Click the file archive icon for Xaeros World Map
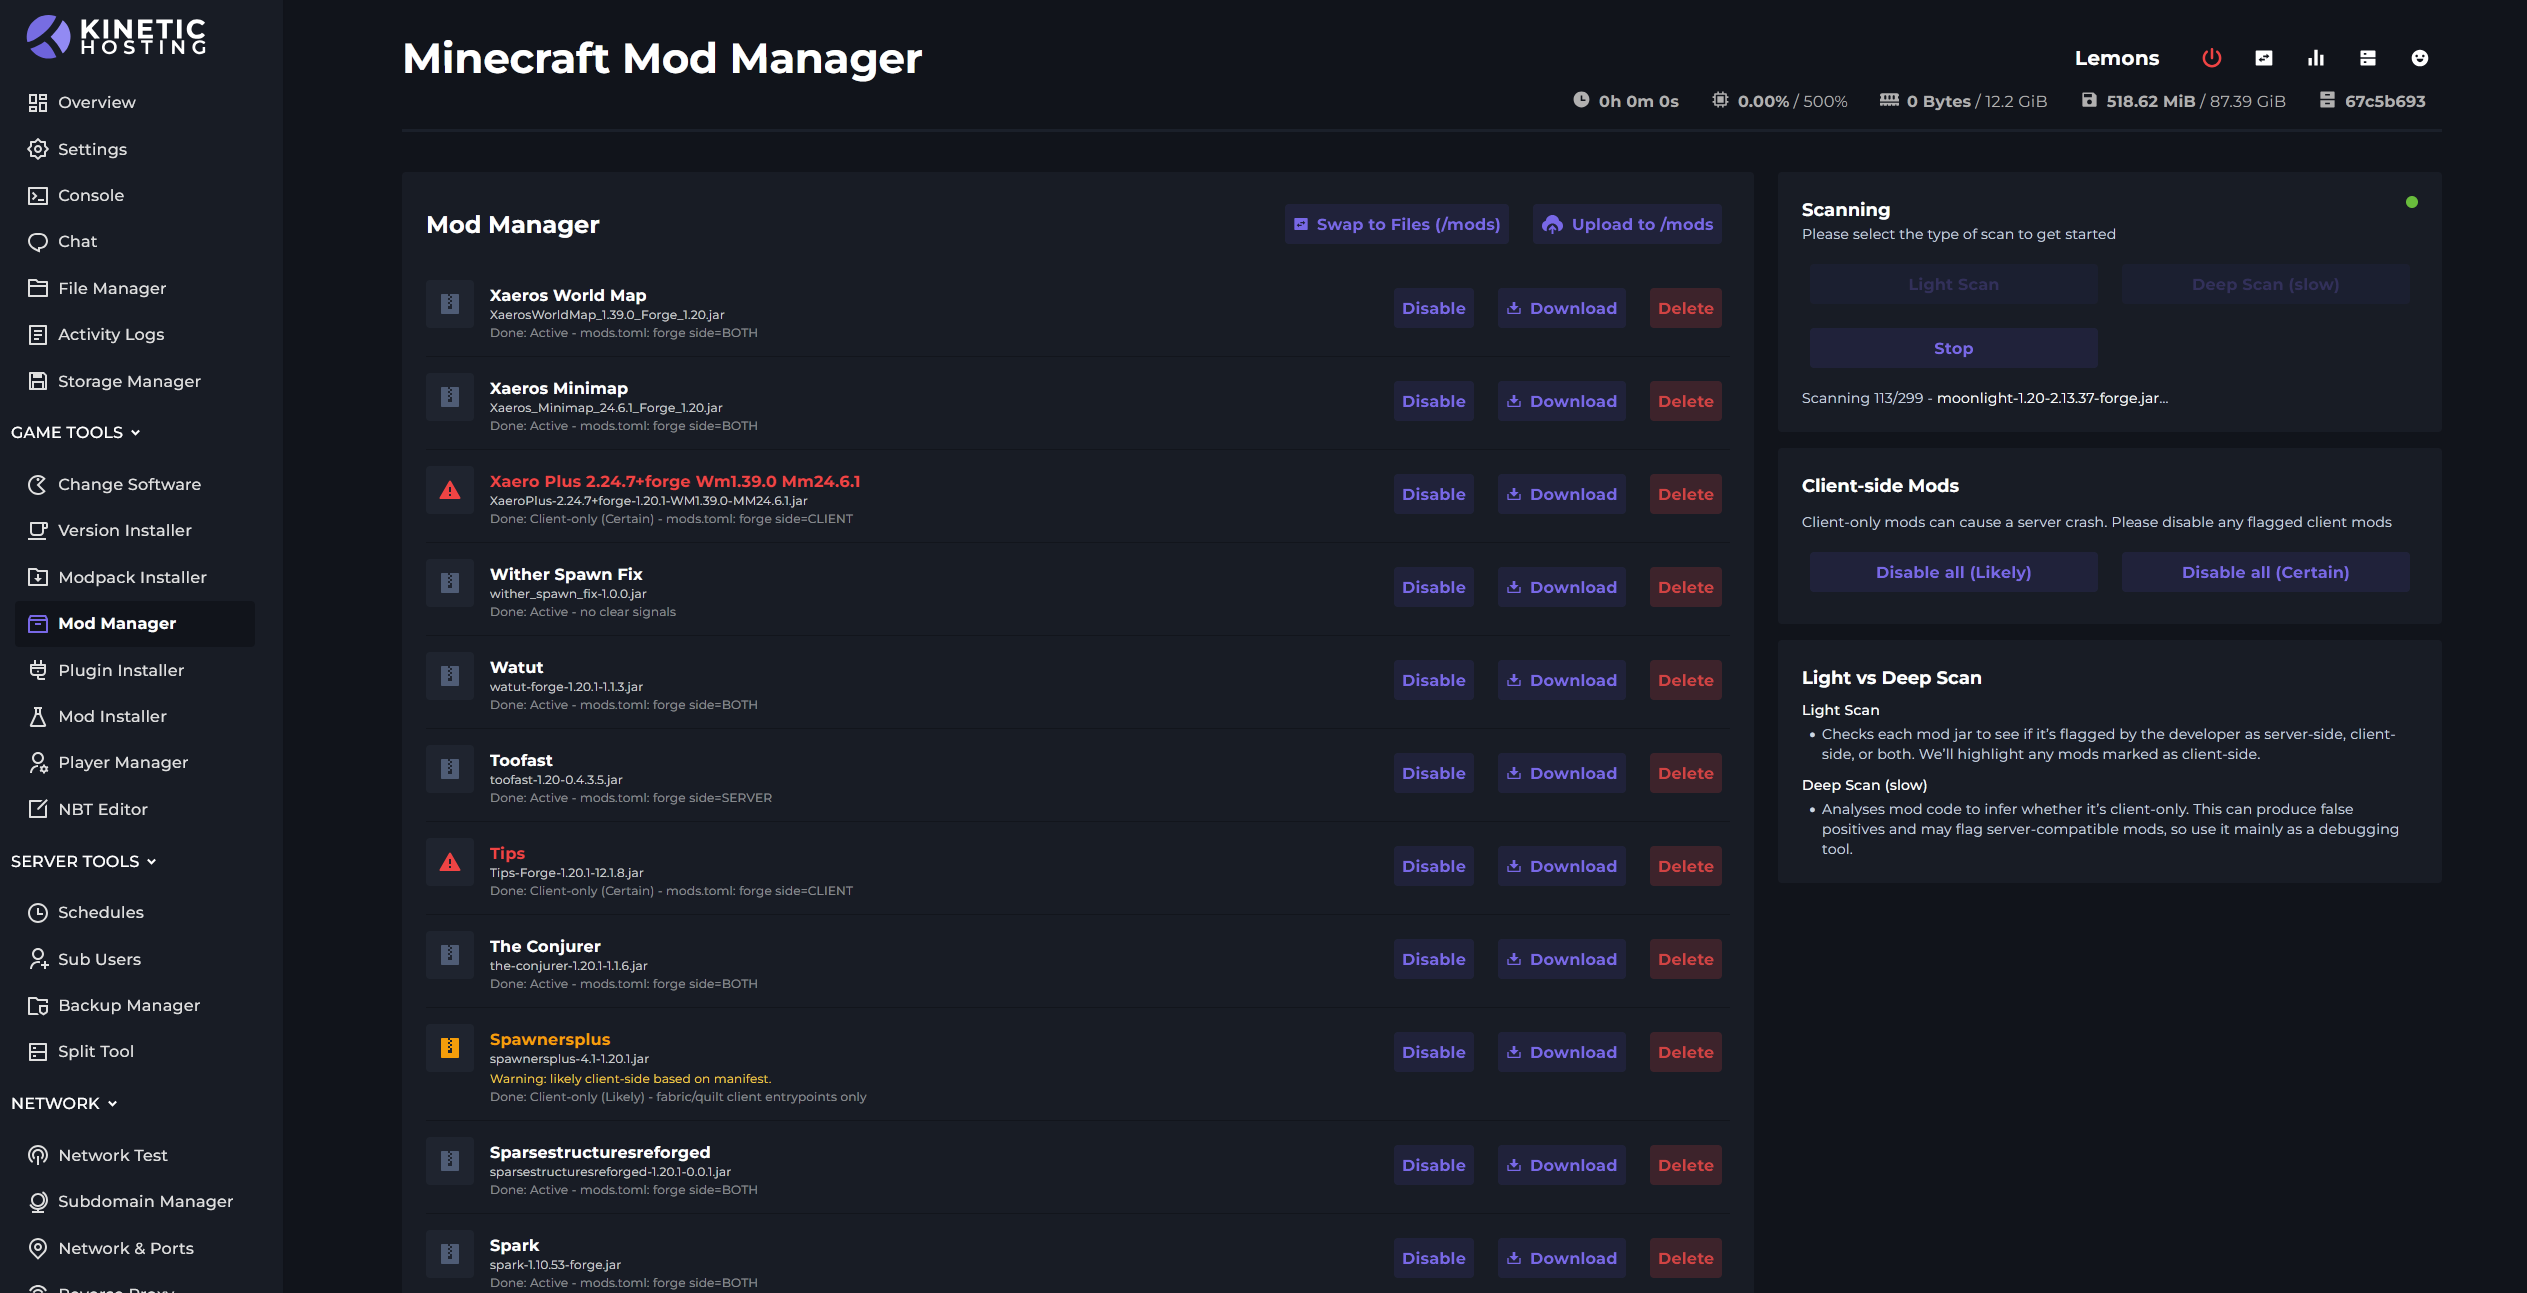This screenshot has height=1293, width=2527. (450, 304)
